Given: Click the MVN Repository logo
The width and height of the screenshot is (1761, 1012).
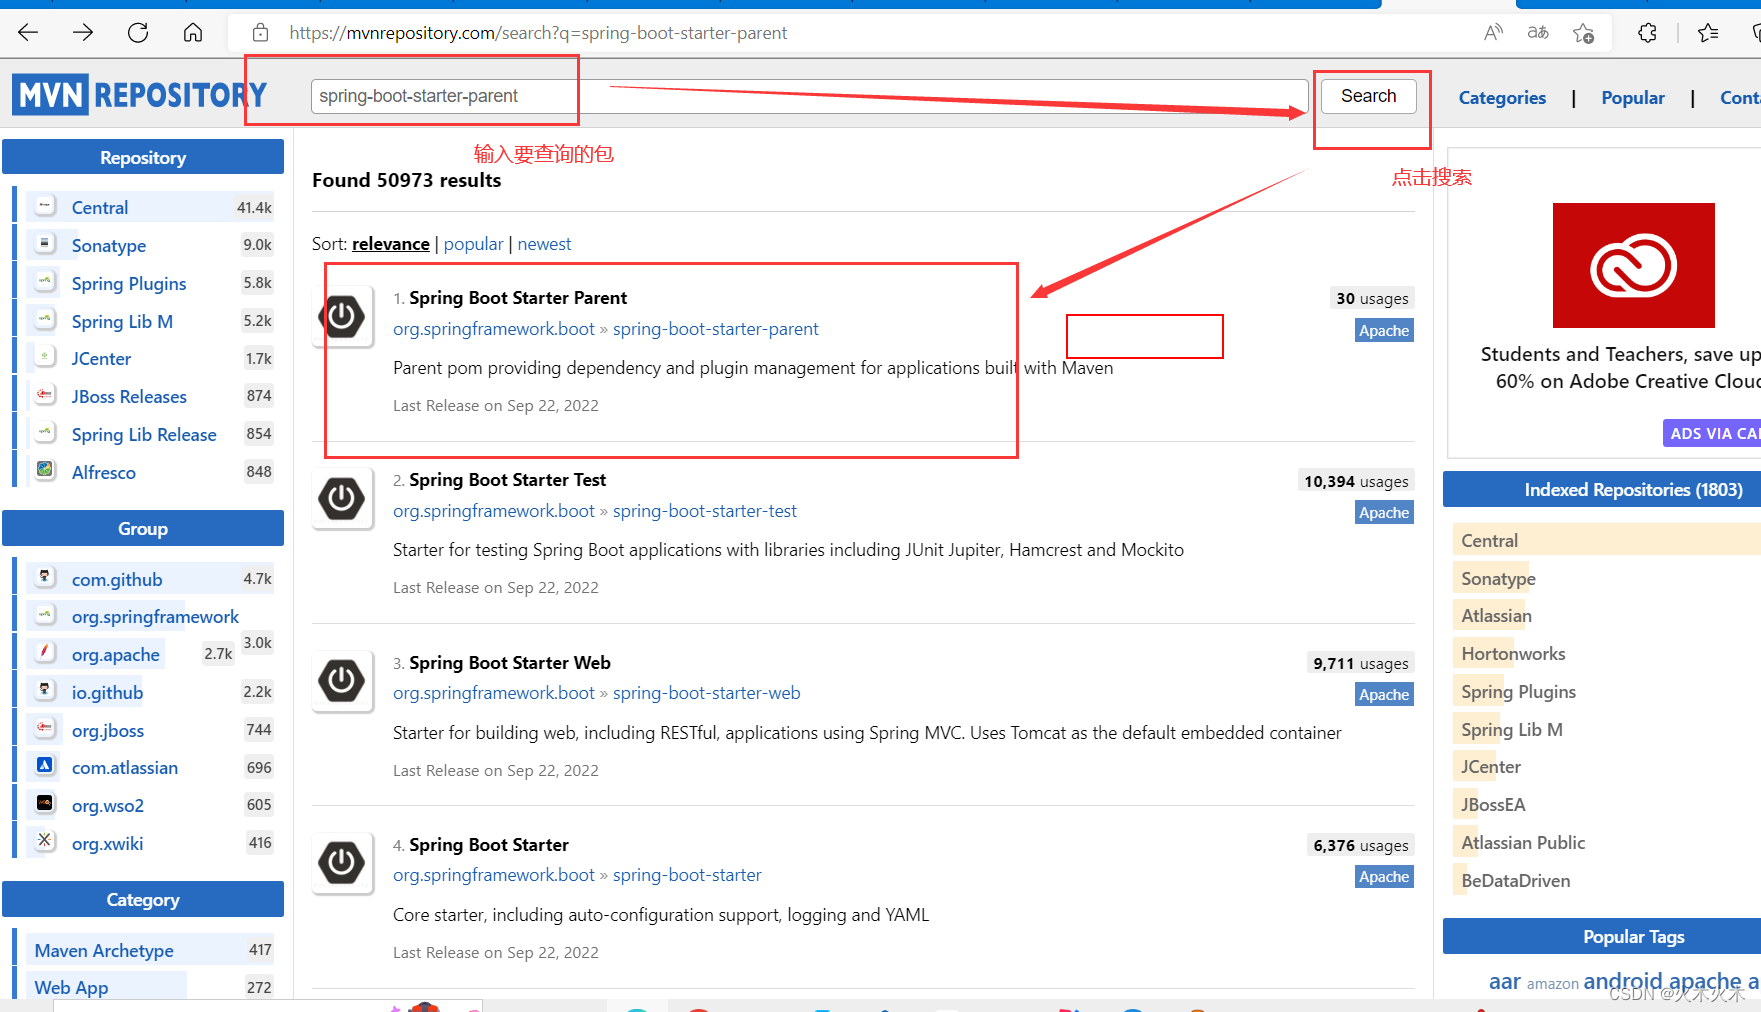Looking at the screenshot, I should coord(140,95).
